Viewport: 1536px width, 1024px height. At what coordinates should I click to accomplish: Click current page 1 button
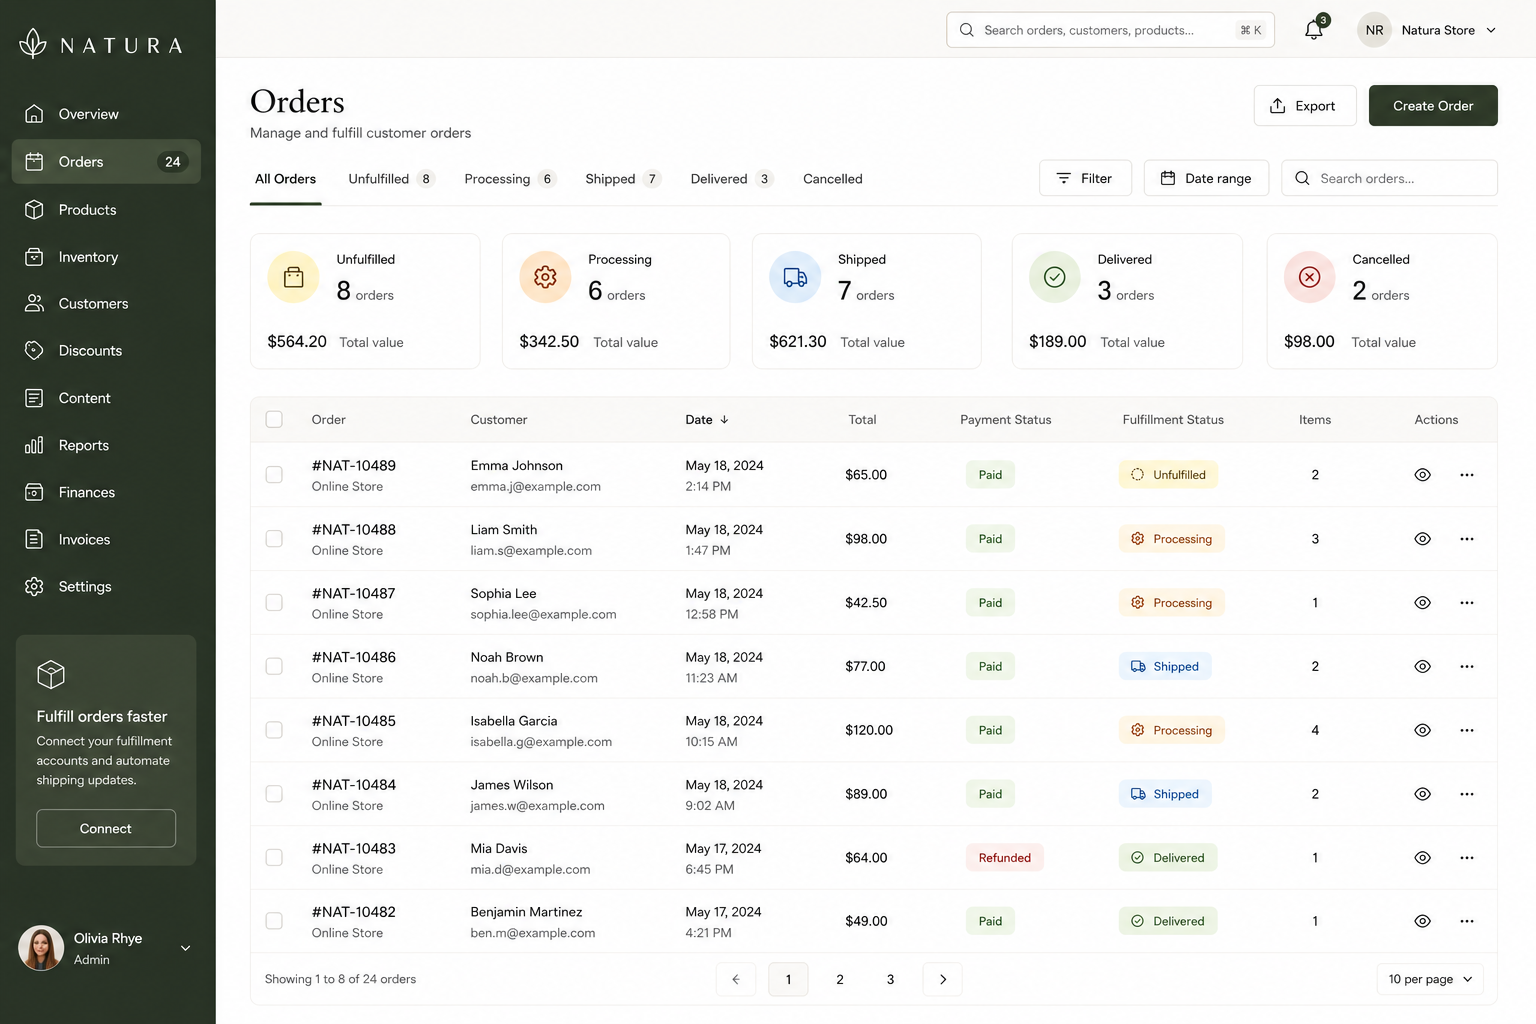coord(788,979)
